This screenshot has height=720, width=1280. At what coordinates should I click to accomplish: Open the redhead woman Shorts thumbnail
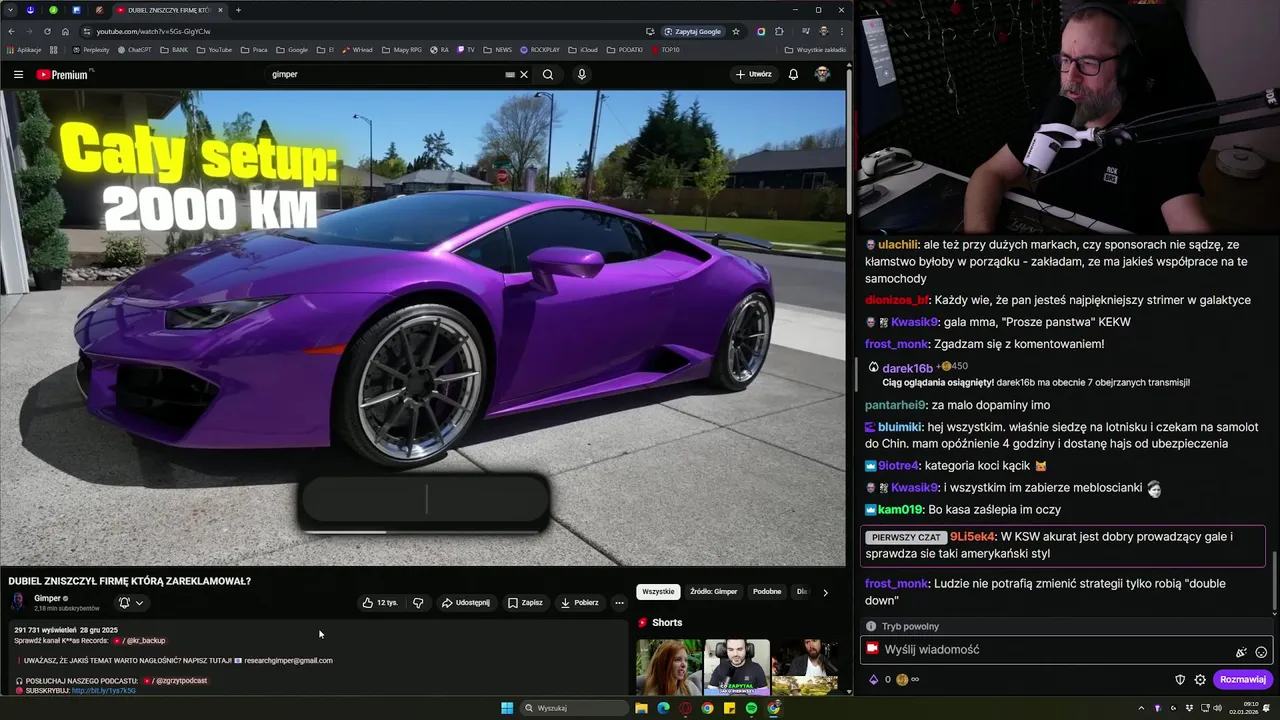coord(669,667)
